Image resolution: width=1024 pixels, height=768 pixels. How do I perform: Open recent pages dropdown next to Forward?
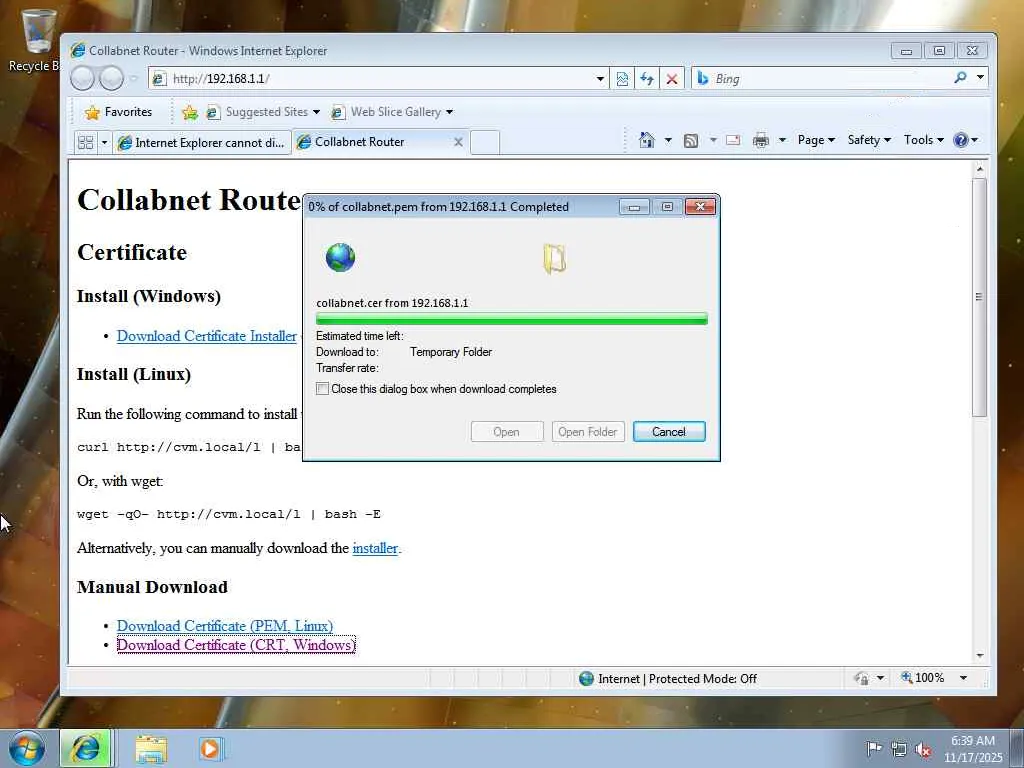[133, 79]
